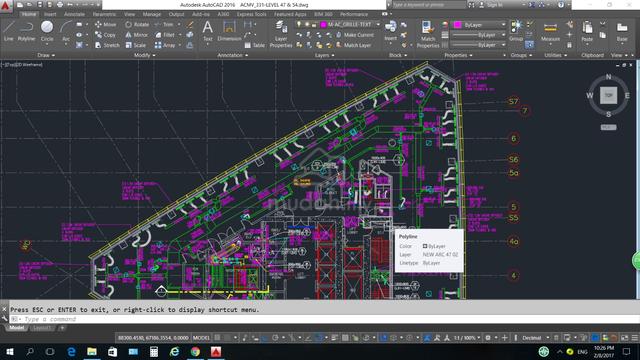Open File Explorer from taskbar
The image size is (640, 360).
(92, 351)
